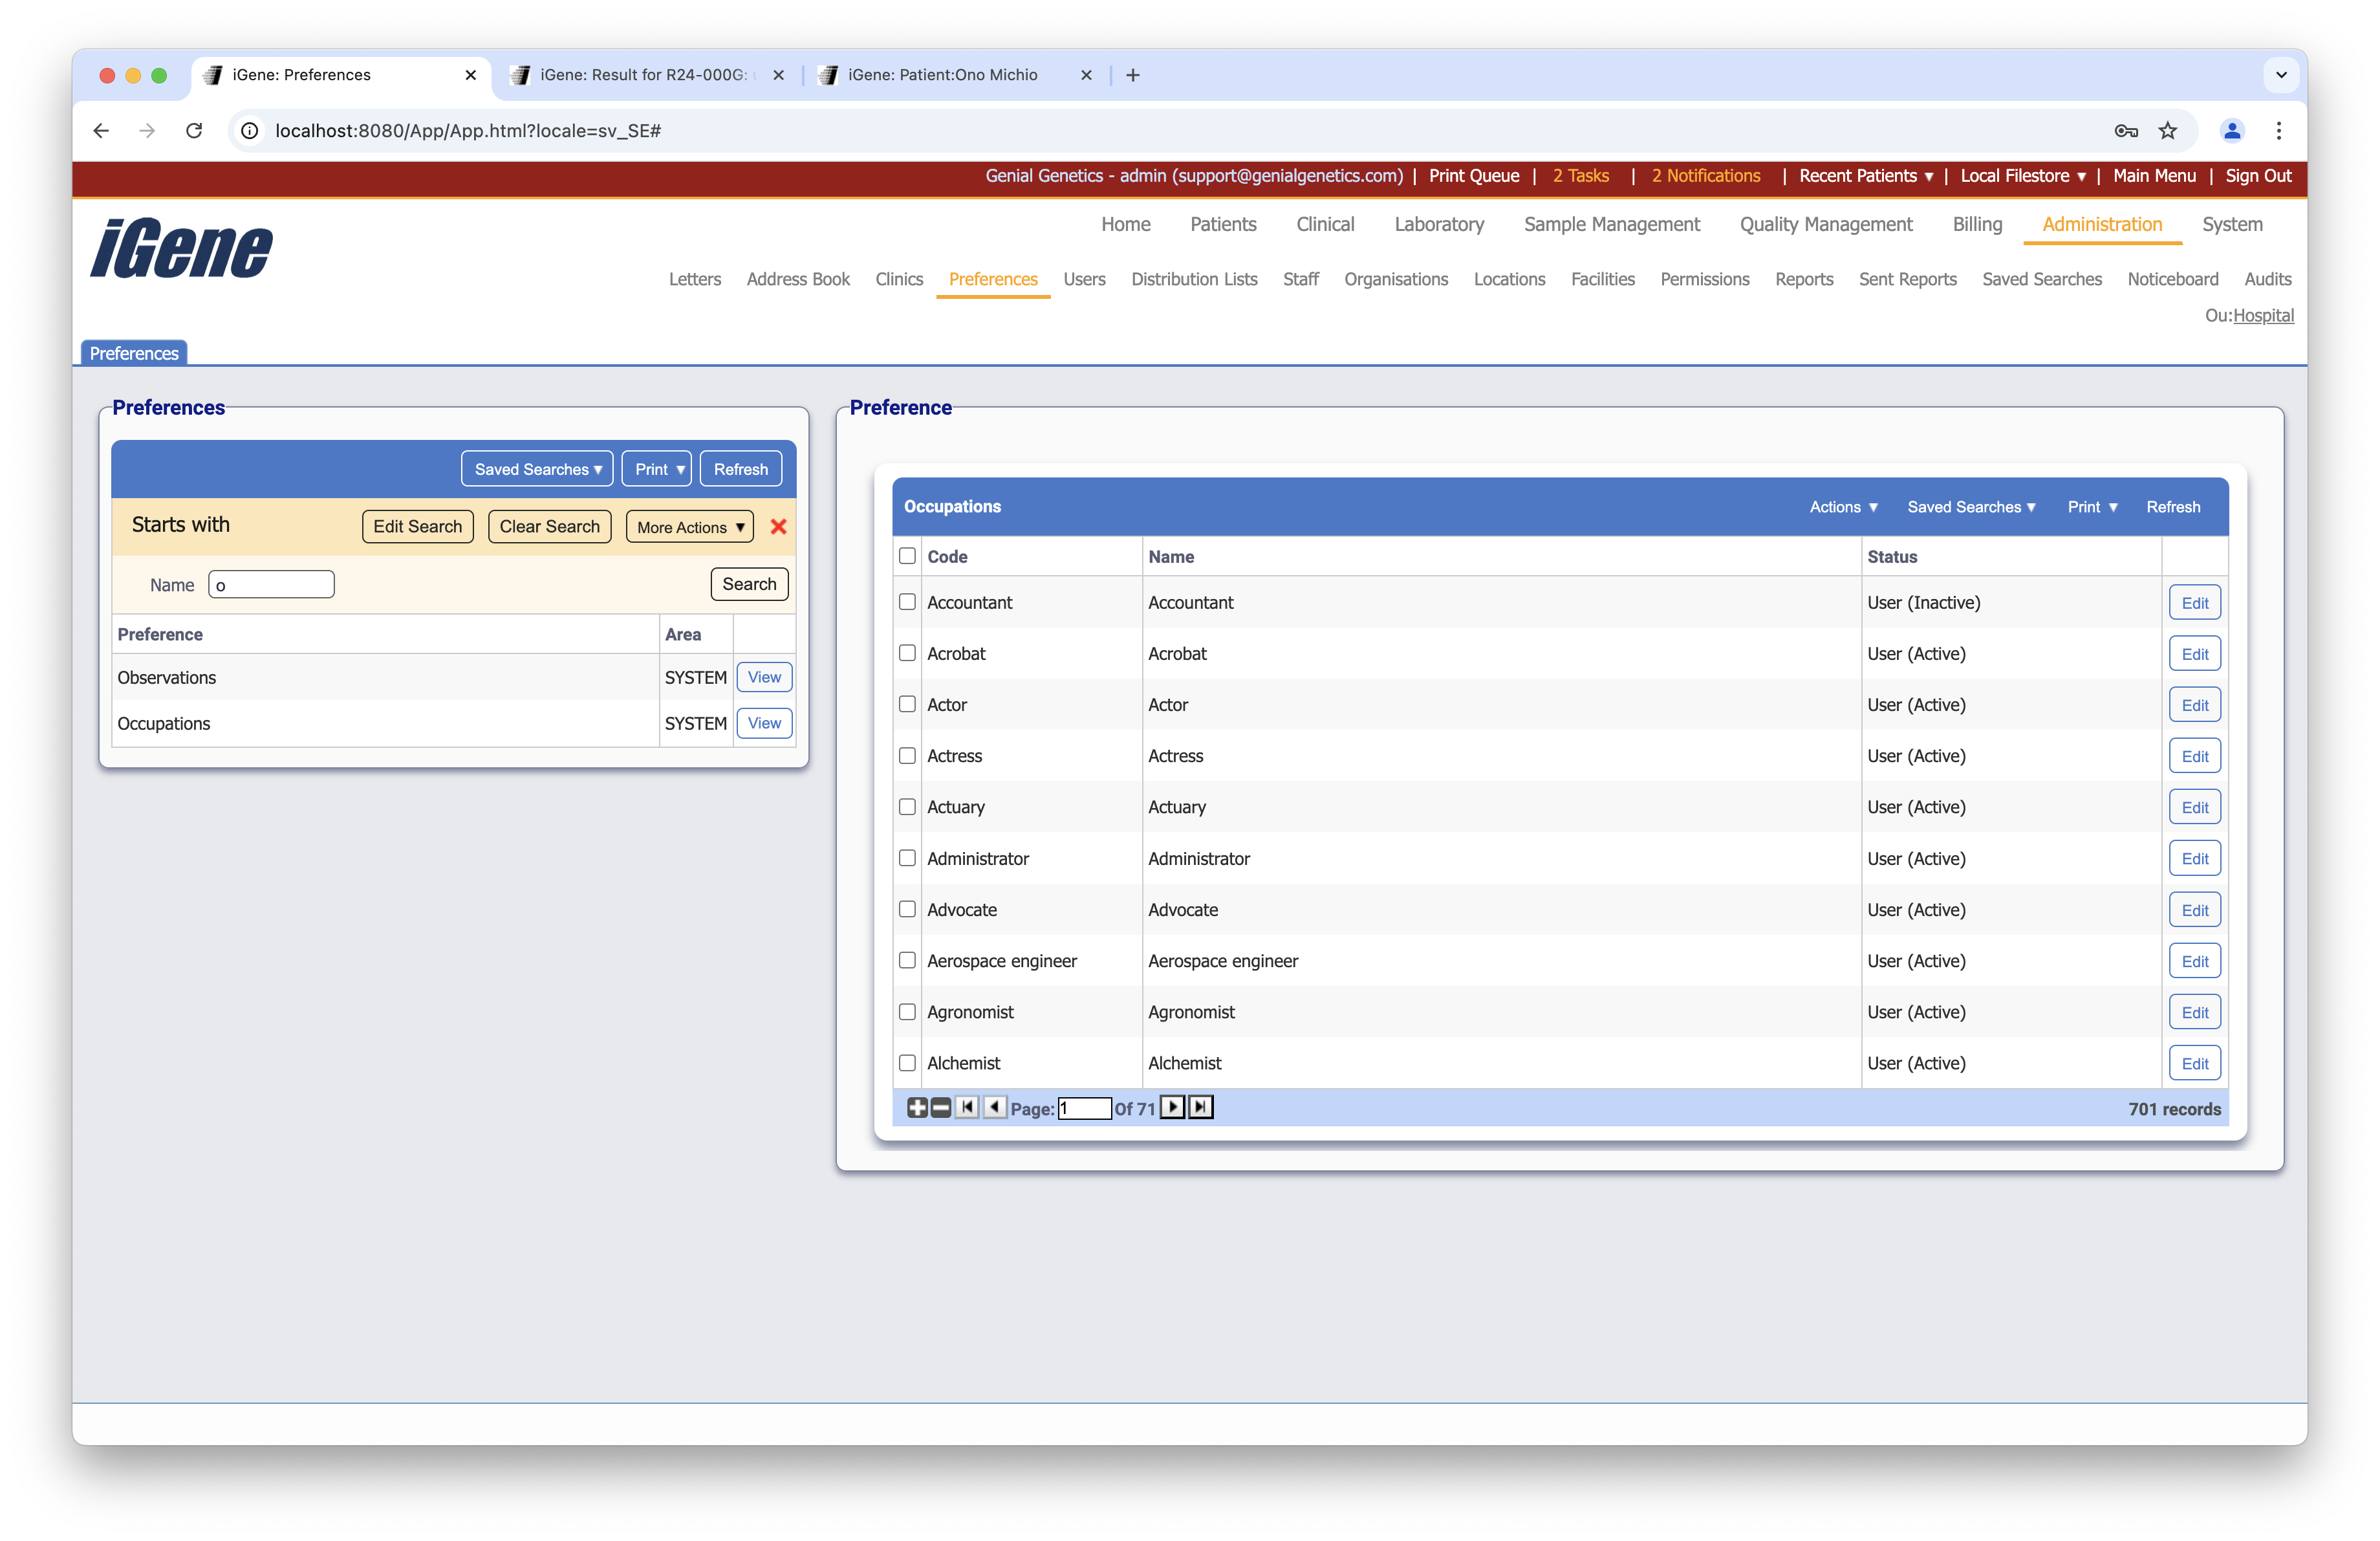Viewport: 2380px width, 1541px height.
Task: Click the Name search input field
Action: pyautogui.click(x=271, y=585)
